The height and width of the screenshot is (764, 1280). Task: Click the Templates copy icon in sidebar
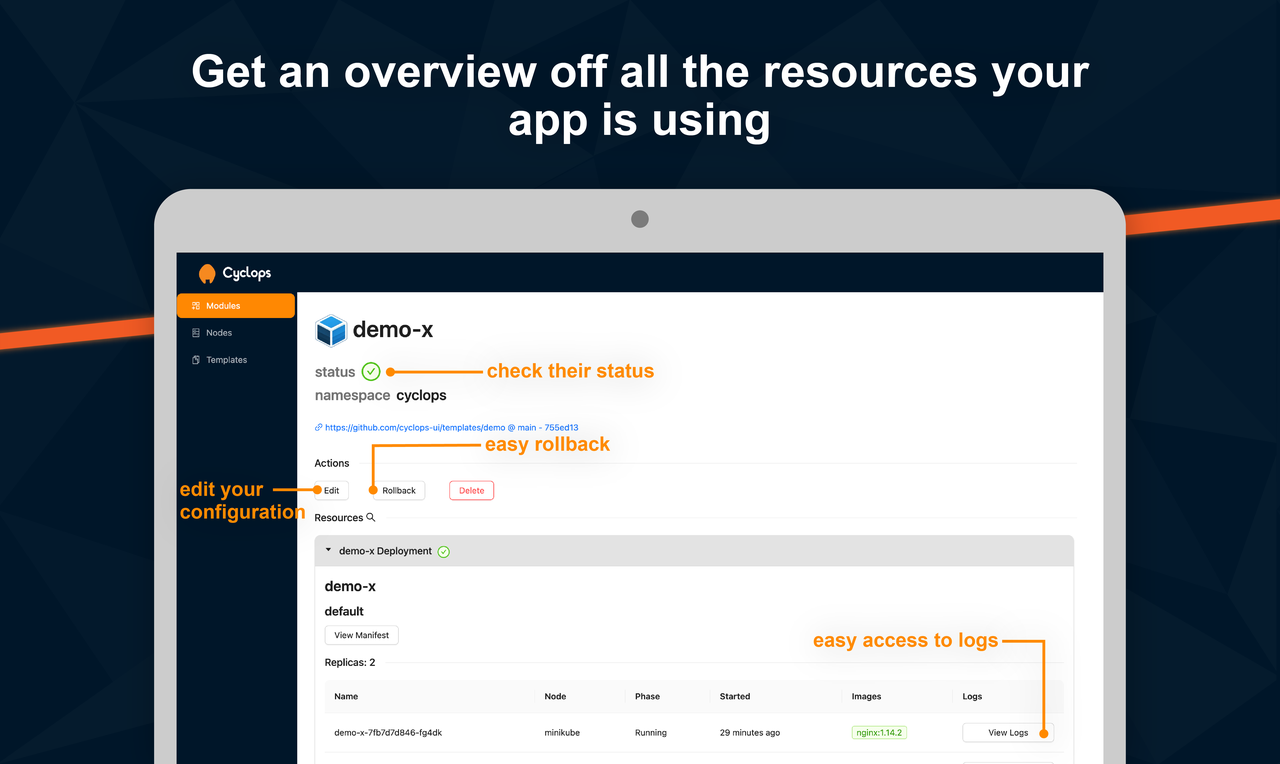coord(196,360)
